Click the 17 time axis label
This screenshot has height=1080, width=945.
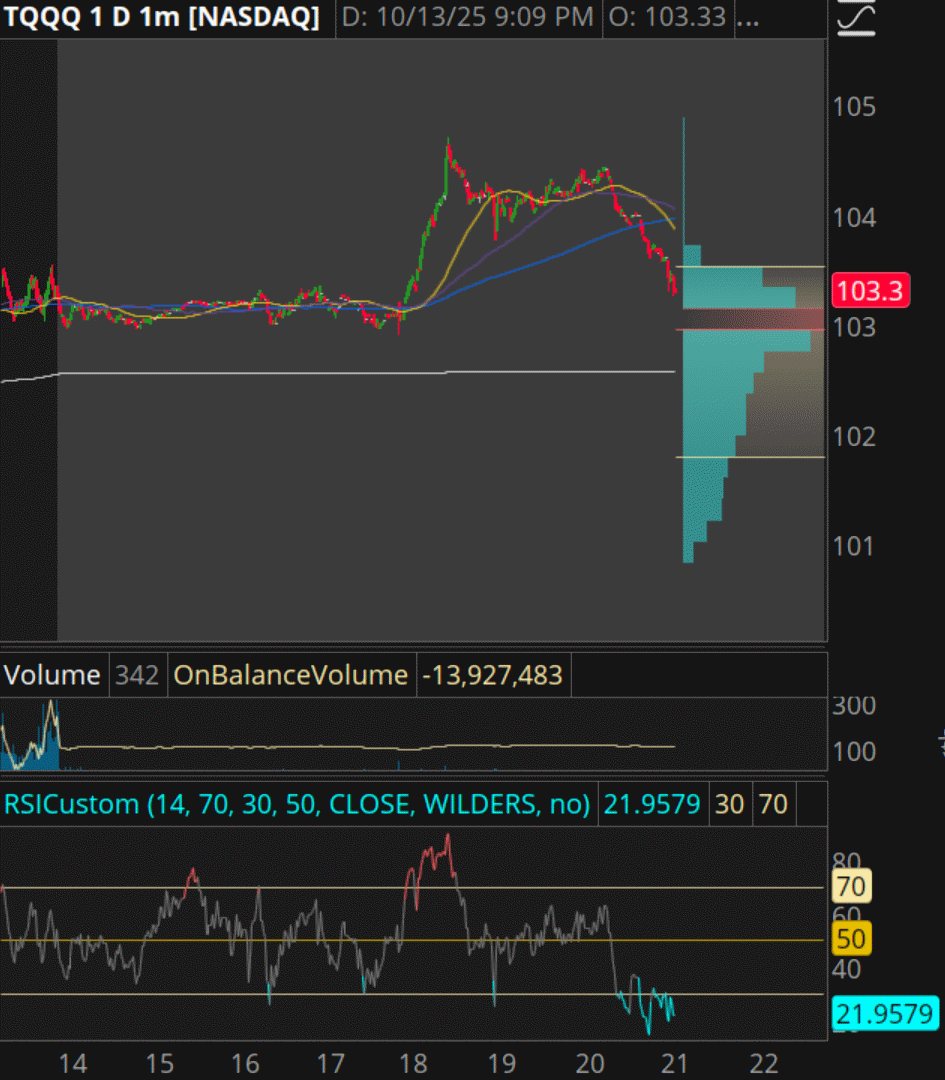tap(331, 1063)
